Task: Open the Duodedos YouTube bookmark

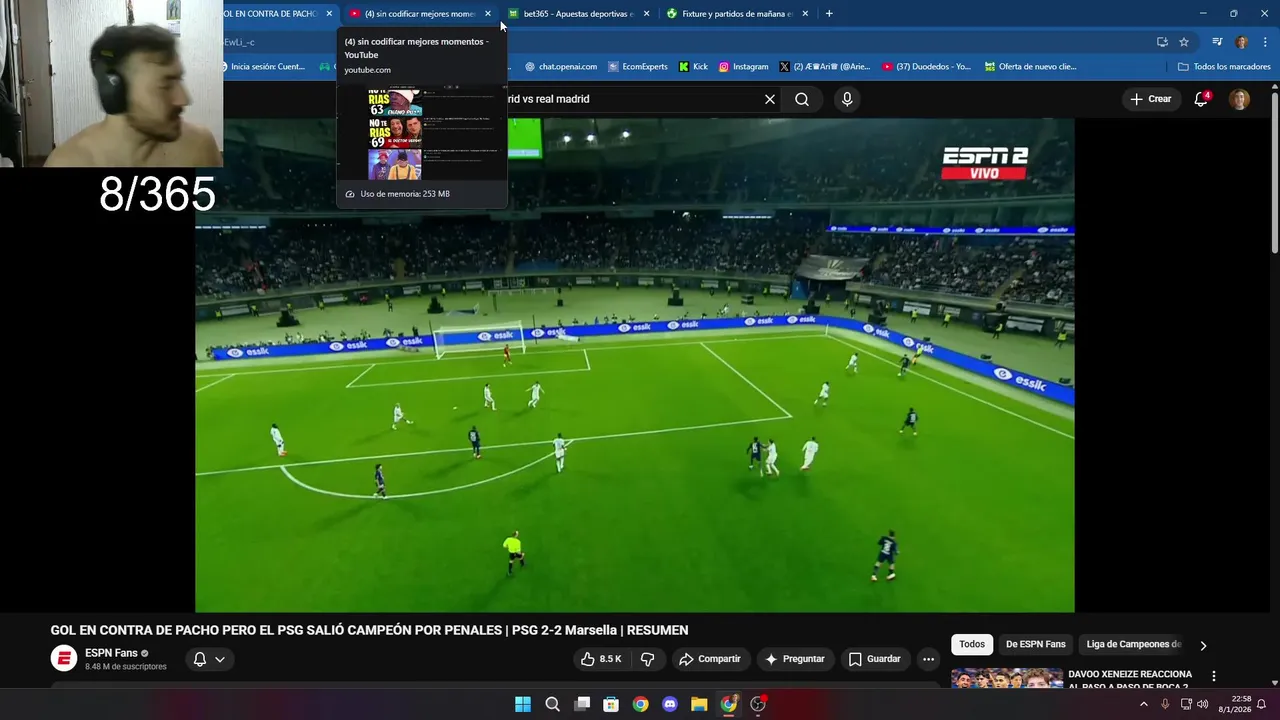Action: tap(926, 67)
